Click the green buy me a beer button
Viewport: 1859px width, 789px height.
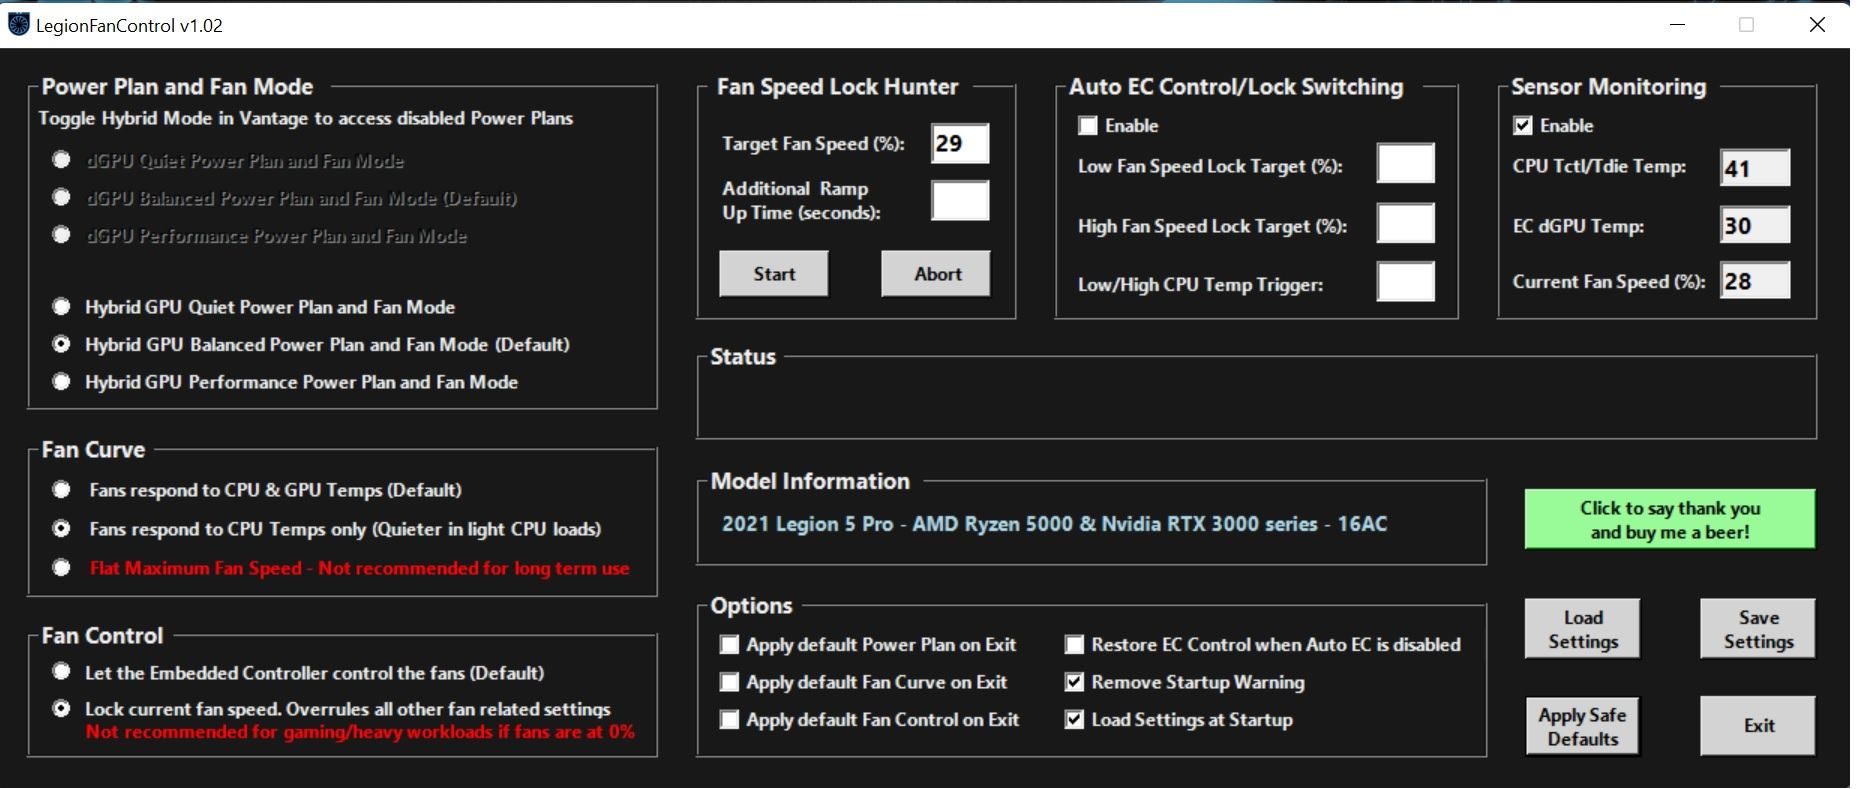point(1669,519)
